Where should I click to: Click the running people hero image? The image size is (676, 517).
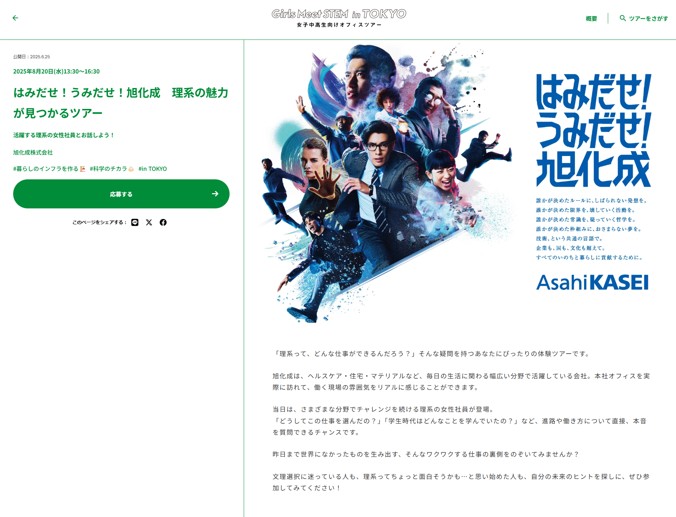[387, 183]
